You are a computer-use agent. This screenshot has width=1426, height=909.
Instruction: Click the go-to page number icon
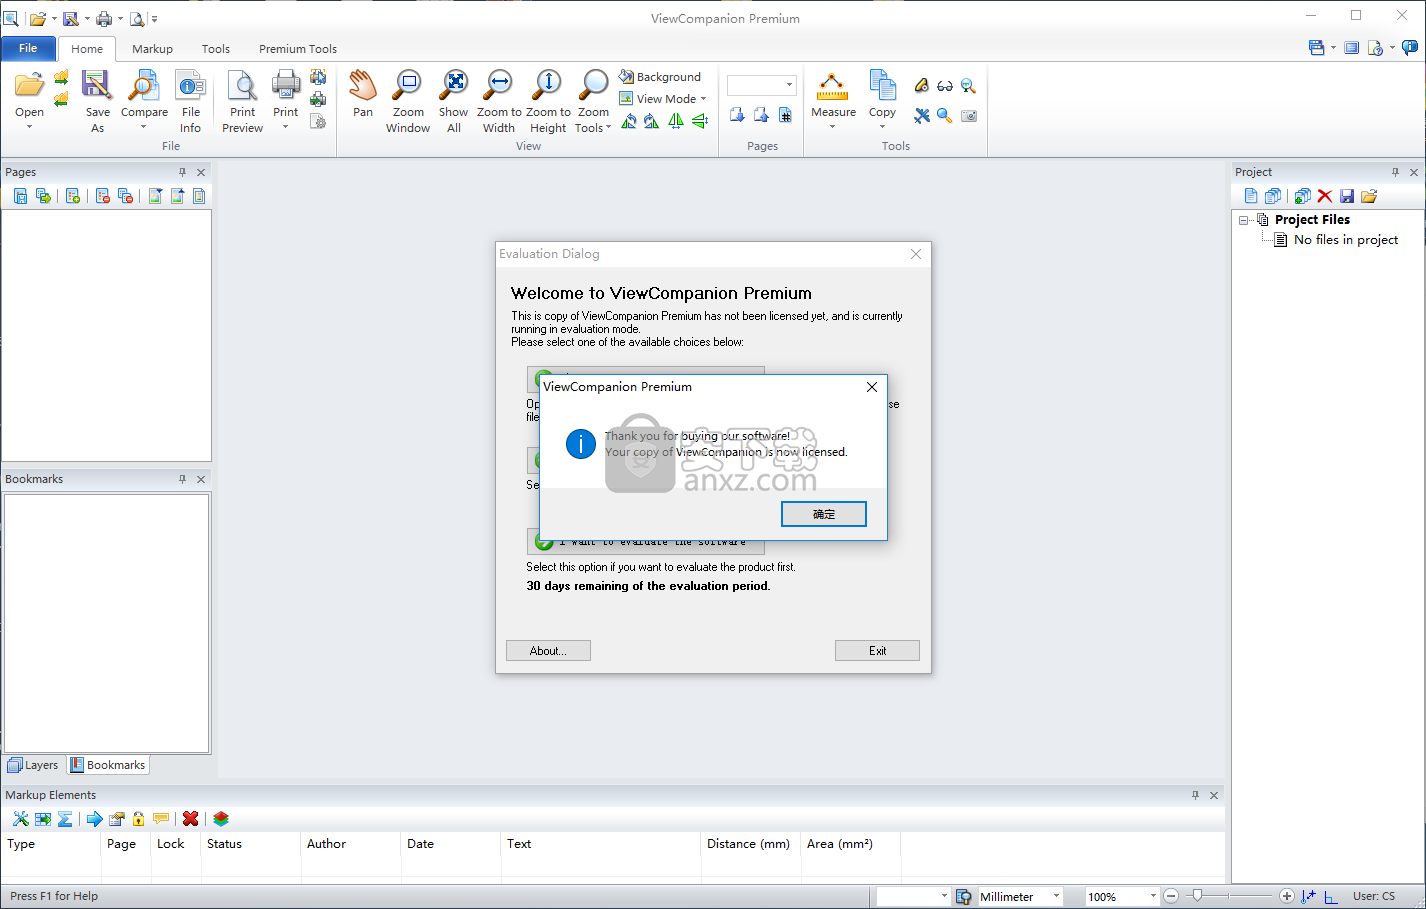pos(785,115)
